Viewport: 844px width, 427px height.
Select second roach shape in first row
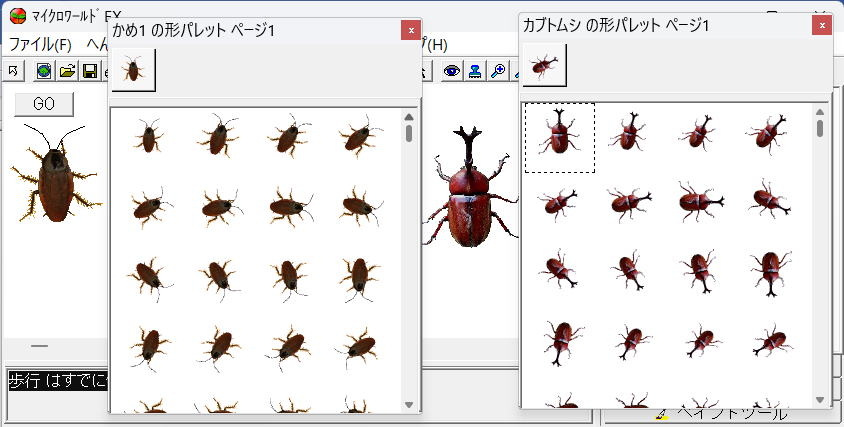click(x=218, y=136)
